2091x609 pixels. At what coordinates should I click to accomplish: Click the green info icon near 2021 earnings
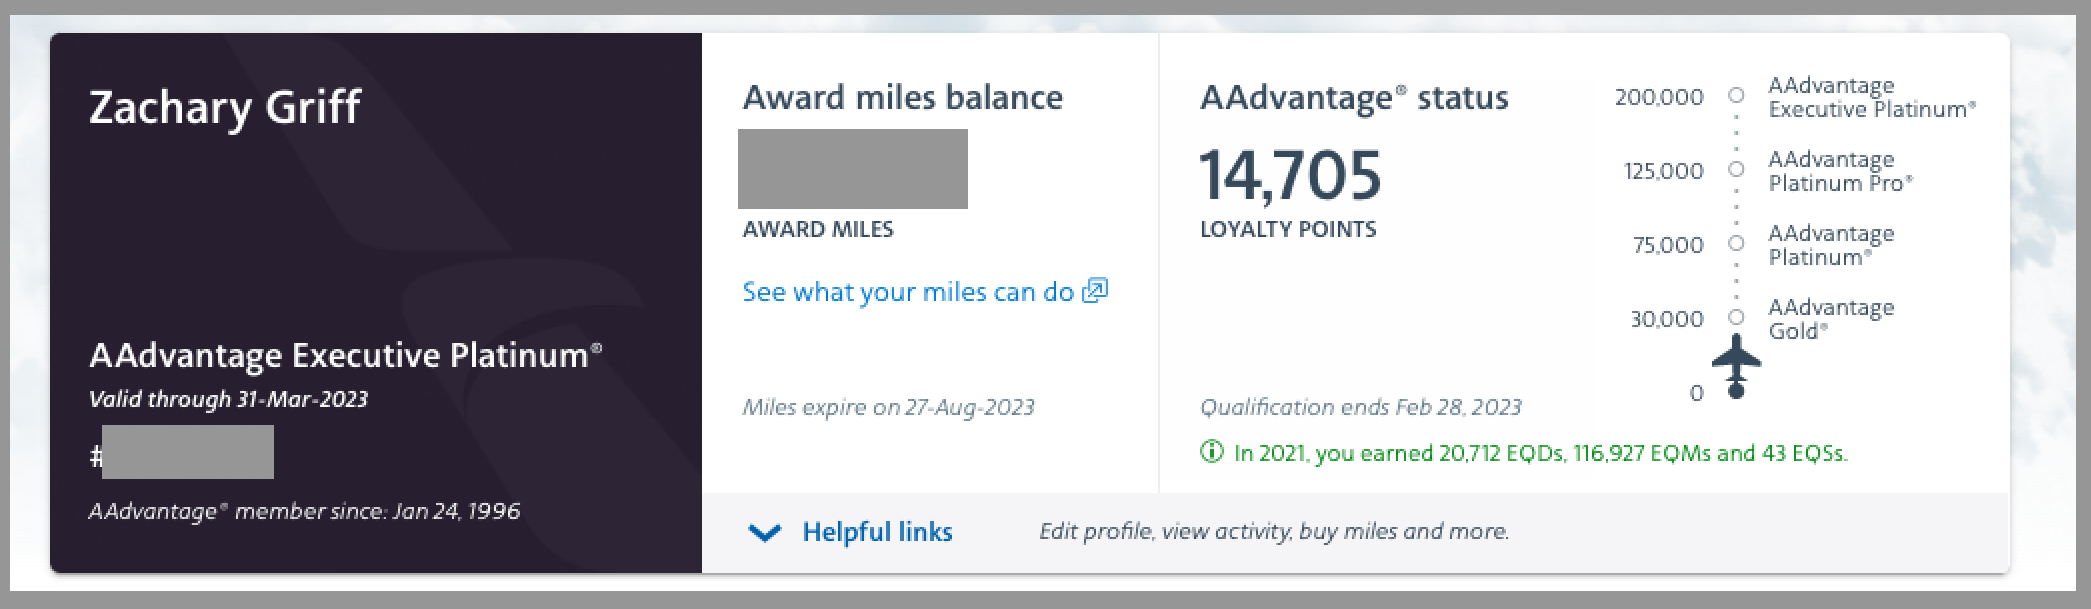1211,452
